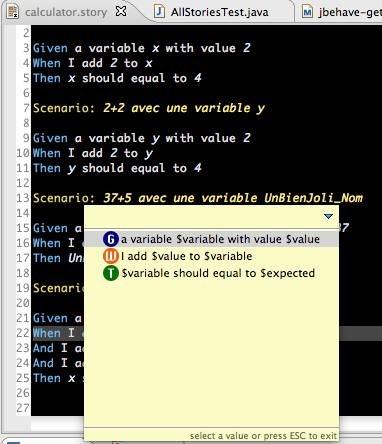The image size is (382, 444).
Task: Click line number 22 in the gutter
Action: click(23, 333)
